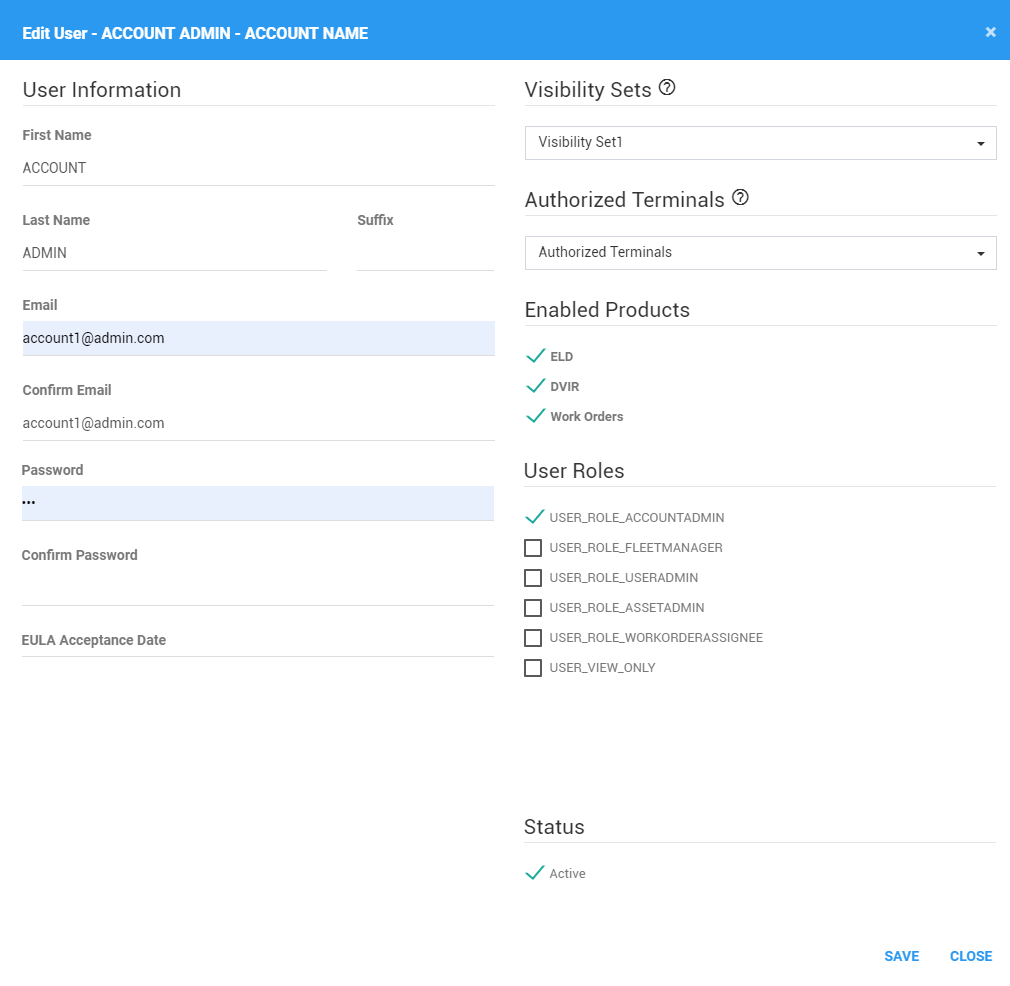Screen dimensions: 1010x986
Task: Click the CLOSE button
Action: 971,956
